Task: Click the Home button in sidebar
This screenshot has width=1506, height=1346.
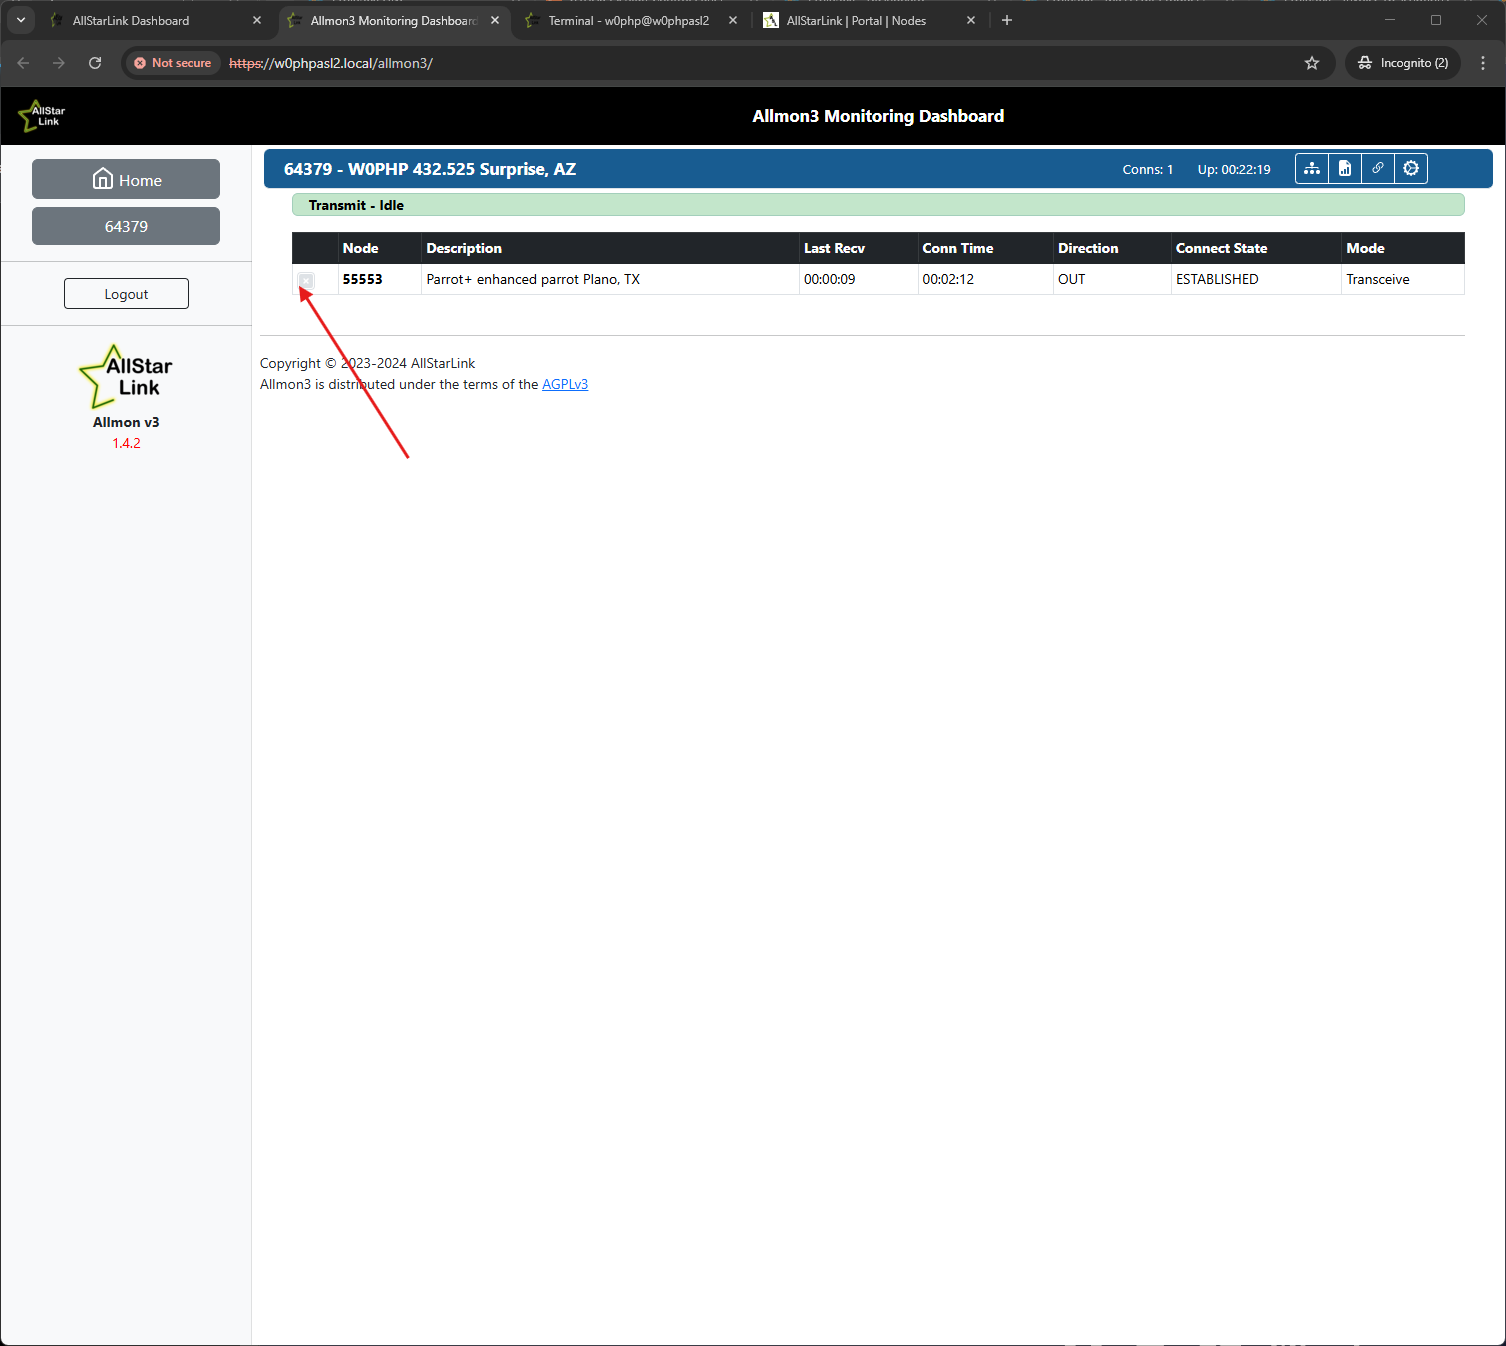Action: click(126, 180)
